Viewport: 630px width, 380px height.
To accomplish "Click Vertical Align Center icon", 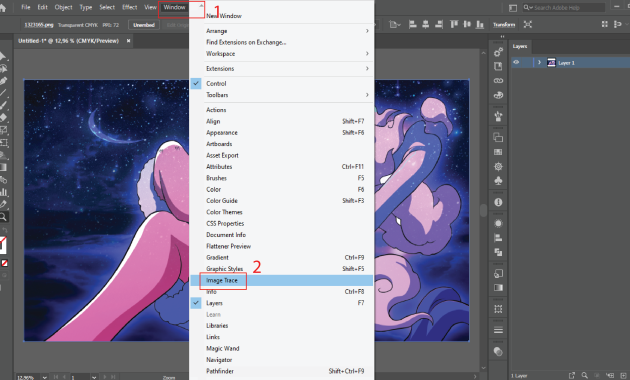I will click(467, 25).
